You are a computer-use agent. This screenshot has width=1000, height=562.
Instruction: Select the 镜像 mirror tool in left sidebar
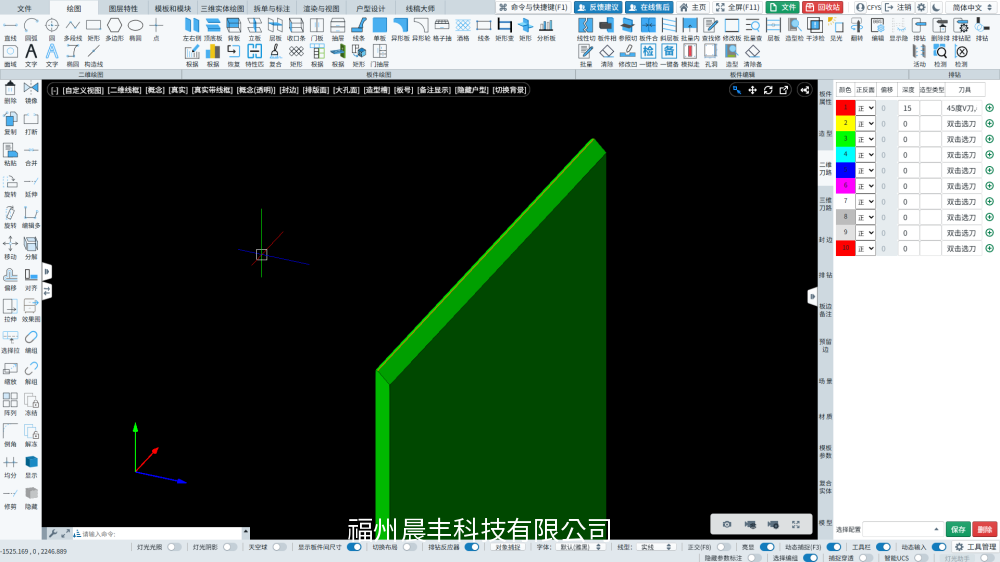[x=31, y=92]
